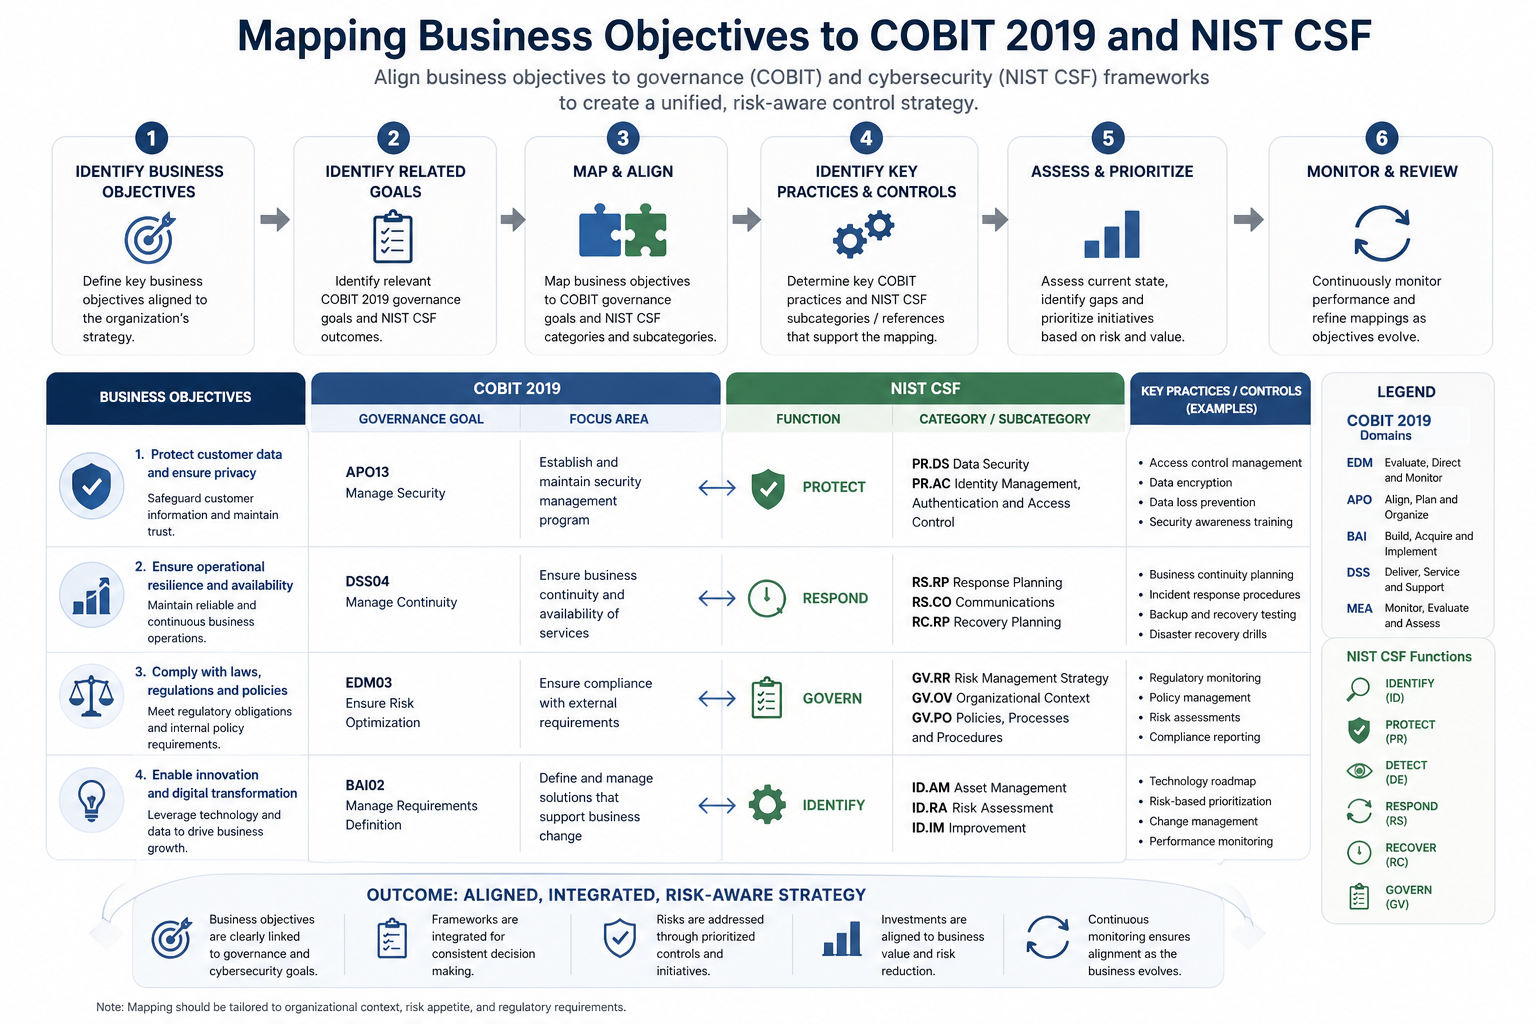Image resolution: width=1536 pixels, height=1024 pixels.
Task: Click the magnifier icon for IDENTIFY (ID) in legend
Action: click(x=1359, y=689)
